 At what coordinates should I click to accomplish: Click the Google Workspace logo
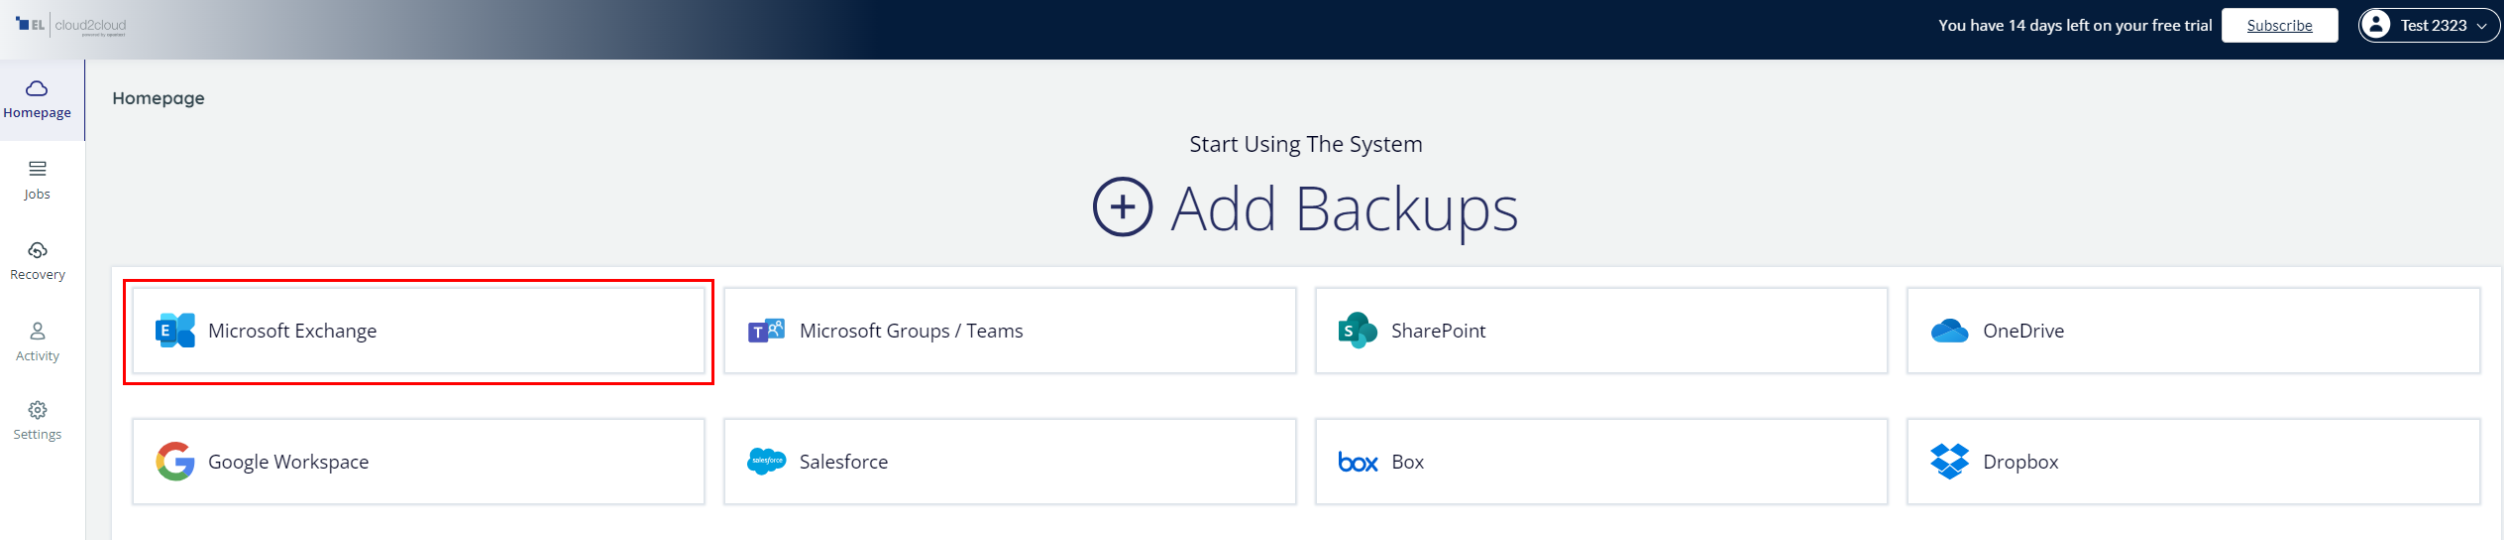coord(175,461)
